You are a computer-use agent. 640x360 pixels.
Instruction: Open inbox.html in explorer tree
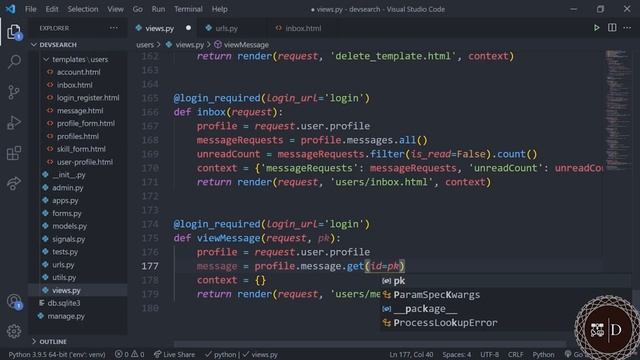74,85
